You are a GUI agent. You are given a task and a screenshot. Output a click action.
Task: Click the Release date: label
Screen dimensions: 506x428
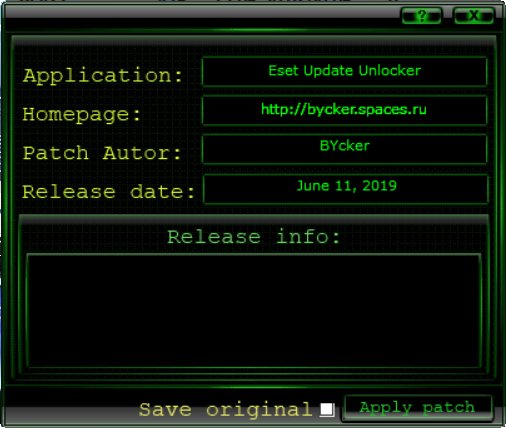tap(108, 192)
